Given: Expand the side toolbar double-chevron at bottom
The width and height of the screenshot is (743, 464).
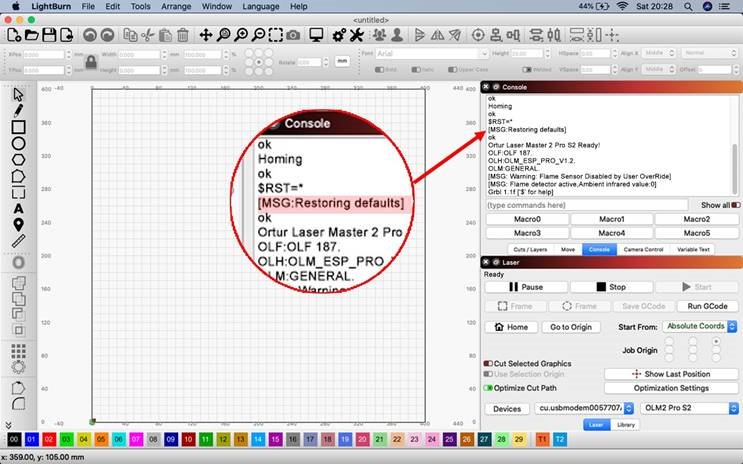Looking at the screenshot, I should point(8,425).
